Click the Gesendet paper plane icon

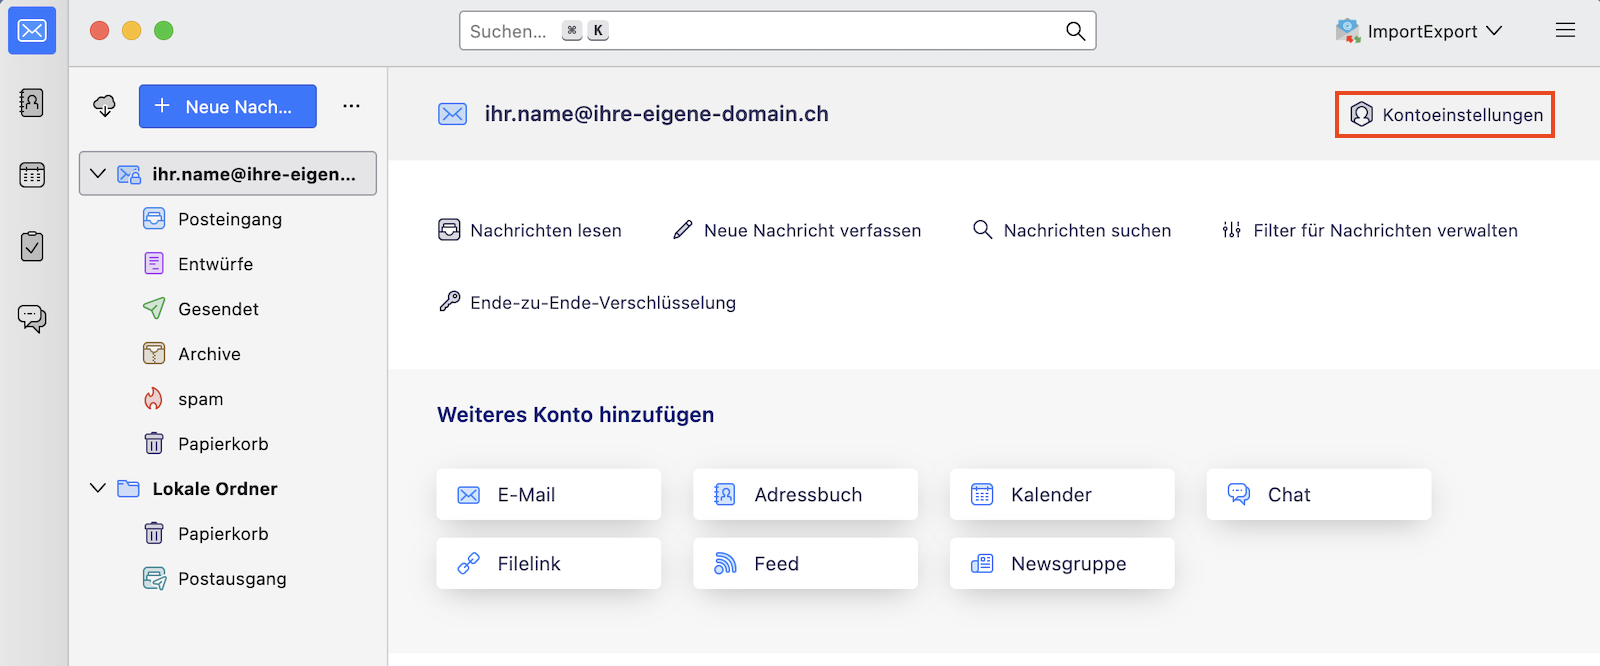click(154, 309)
